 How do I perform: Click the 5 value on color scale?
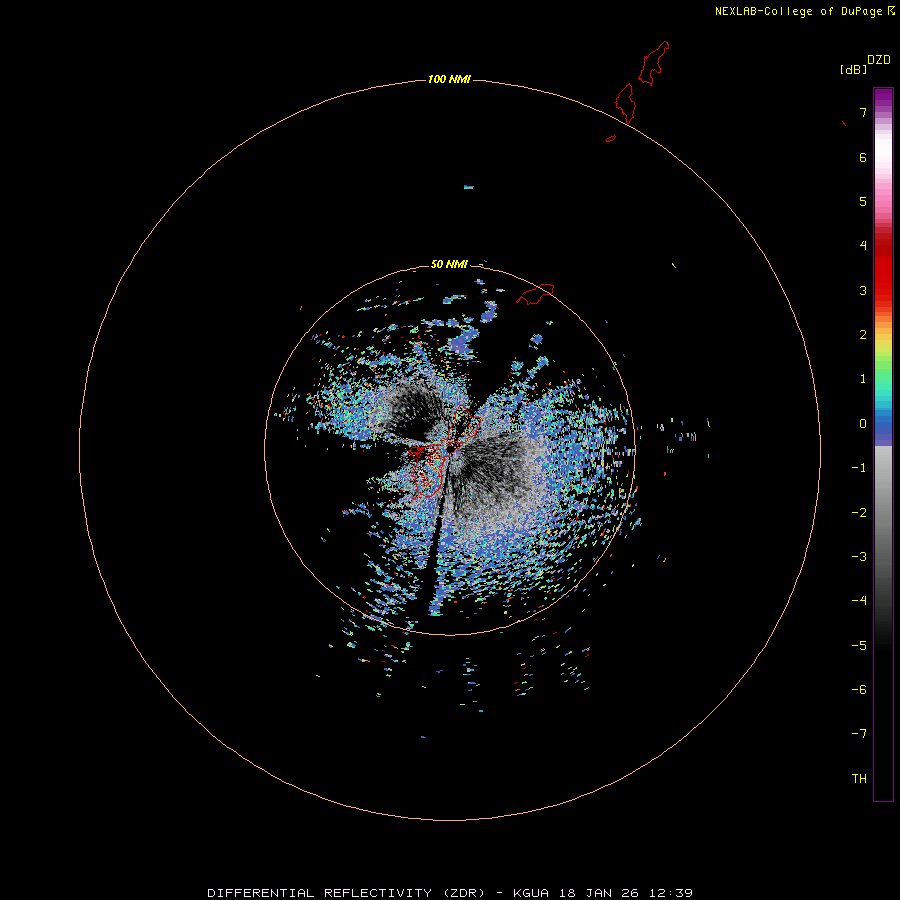[x=863, y=201]
